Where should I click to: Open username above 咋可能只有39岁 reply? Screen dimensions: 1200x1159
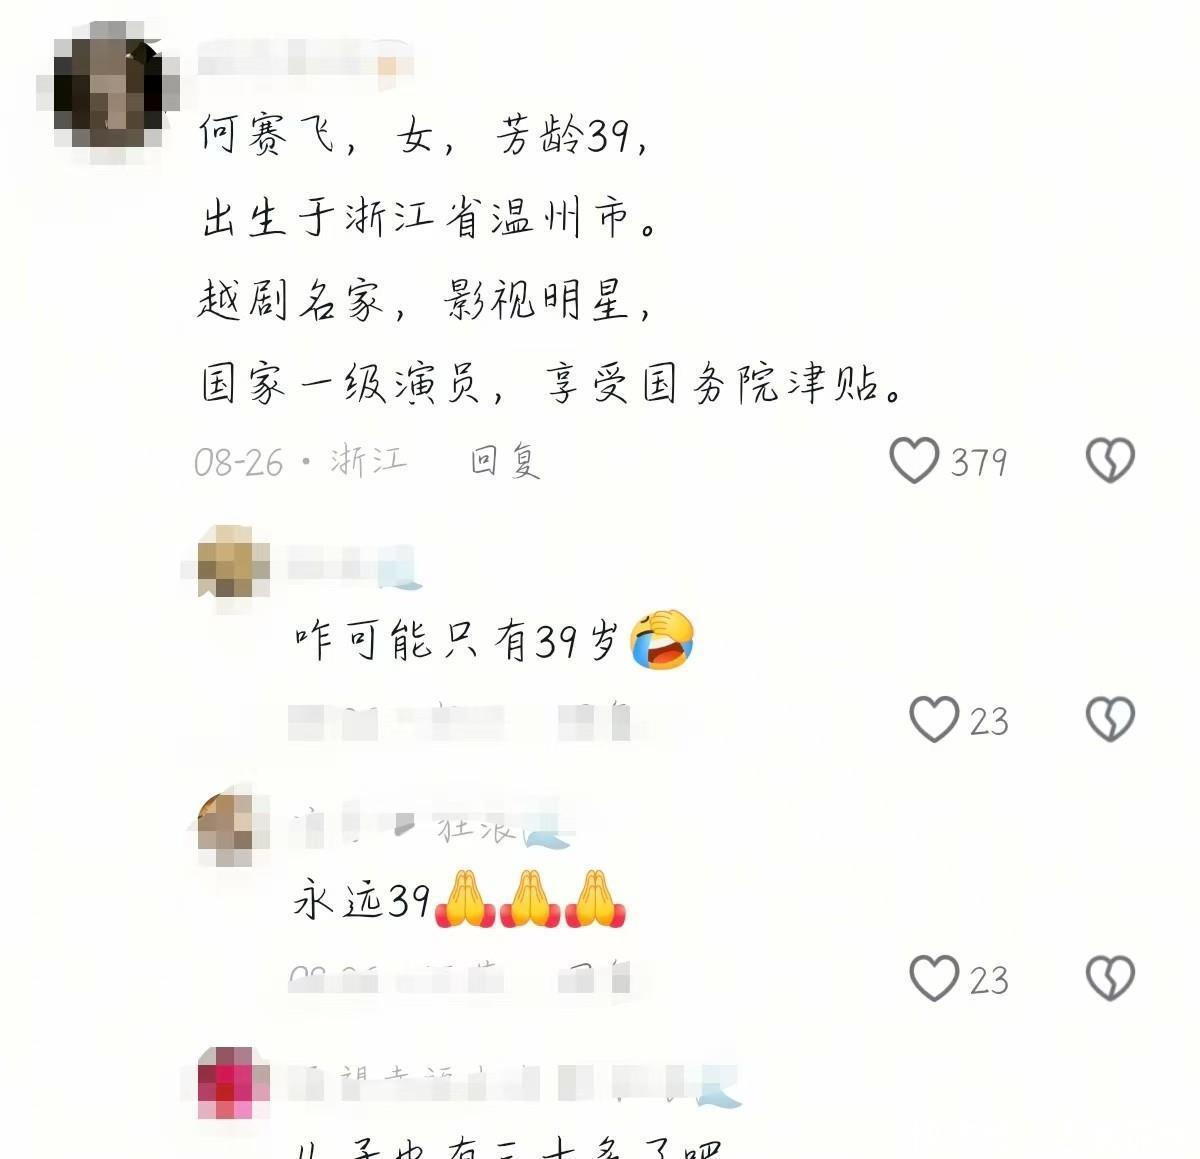(x=352, y=566)
